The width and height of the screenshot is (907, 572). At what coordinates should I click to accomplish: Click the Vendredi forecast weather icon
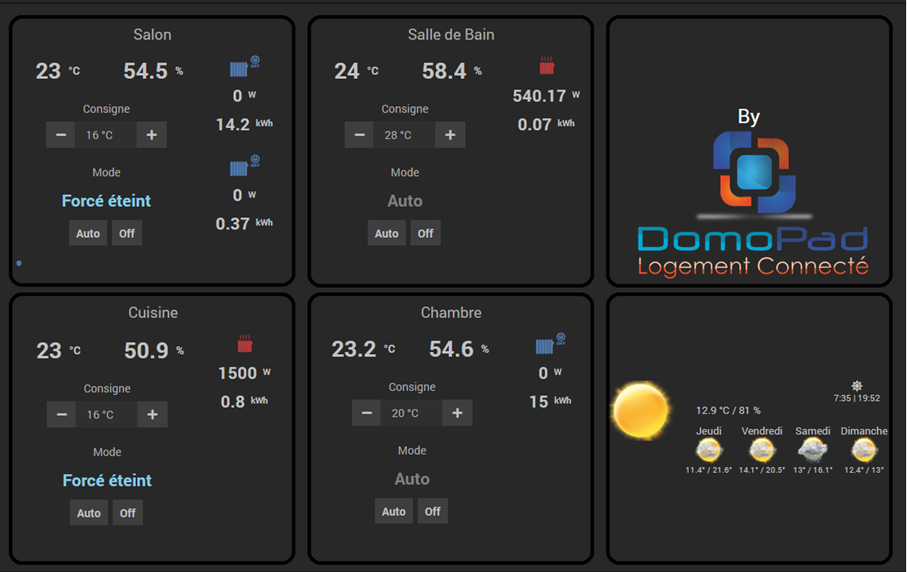(x=762, y=449)
